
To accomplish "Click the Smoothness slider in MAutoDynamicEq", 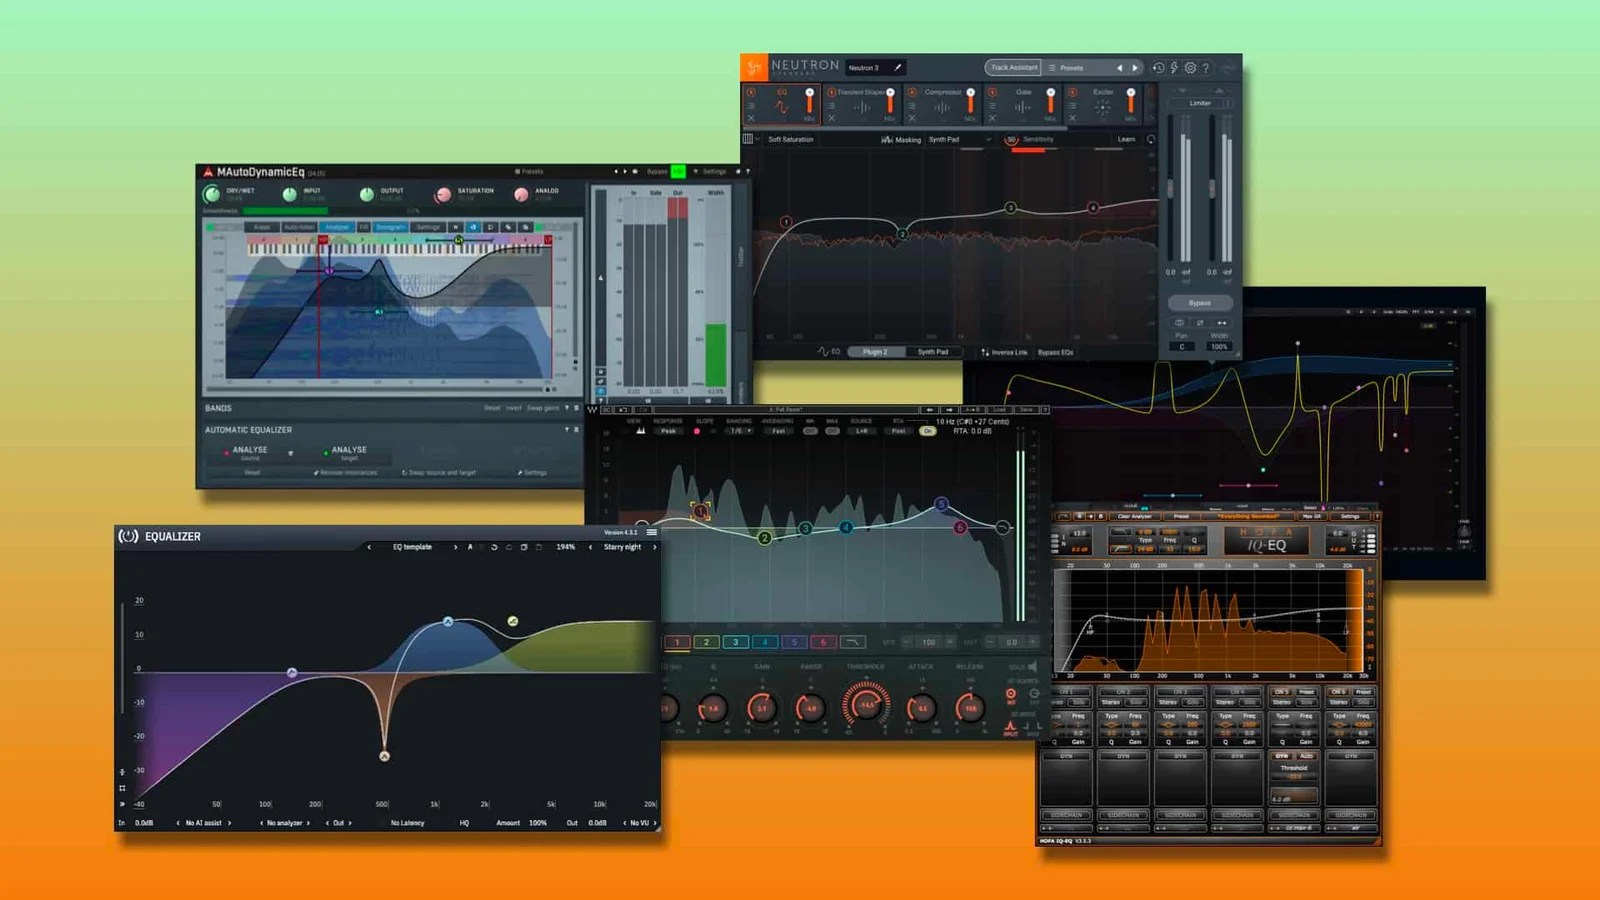I will [290, 210].
